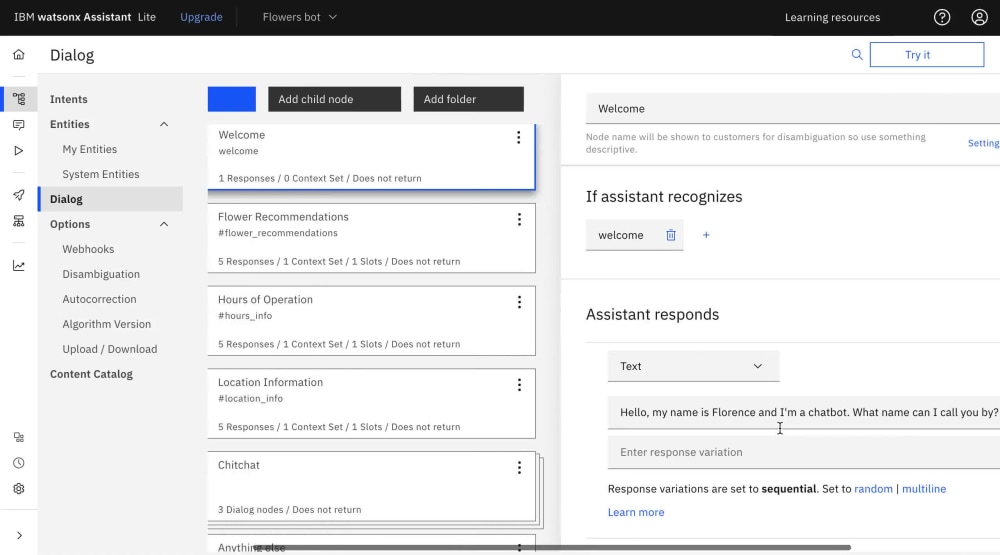Screen dimensions: 1000x555
Task: Open the Integrations icon near rail bottom
Action: 18,437
